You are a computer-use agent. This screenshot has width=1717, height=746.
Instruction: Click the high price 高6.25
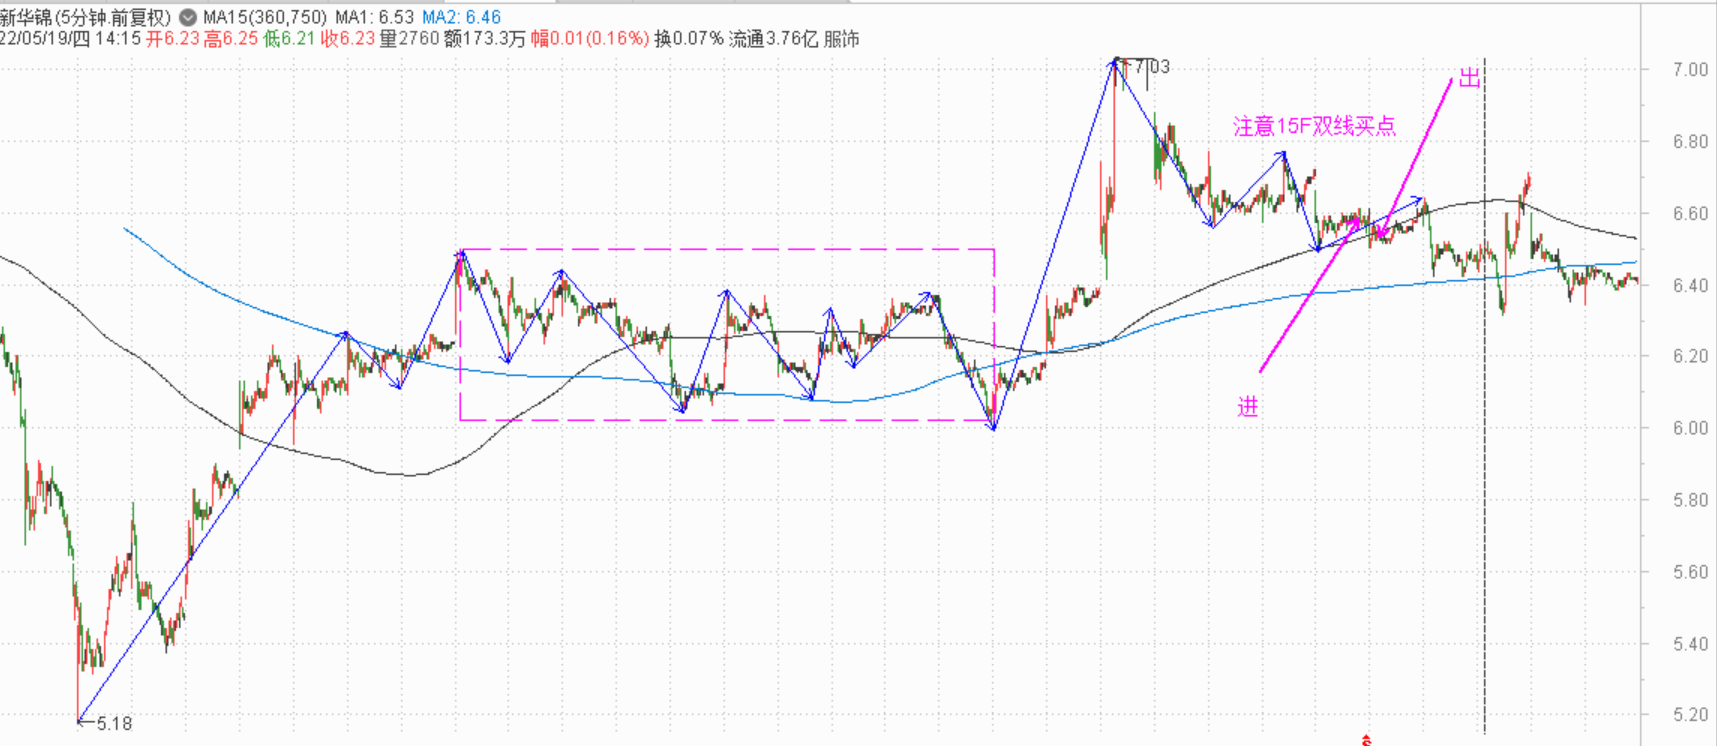coord(231,39)
